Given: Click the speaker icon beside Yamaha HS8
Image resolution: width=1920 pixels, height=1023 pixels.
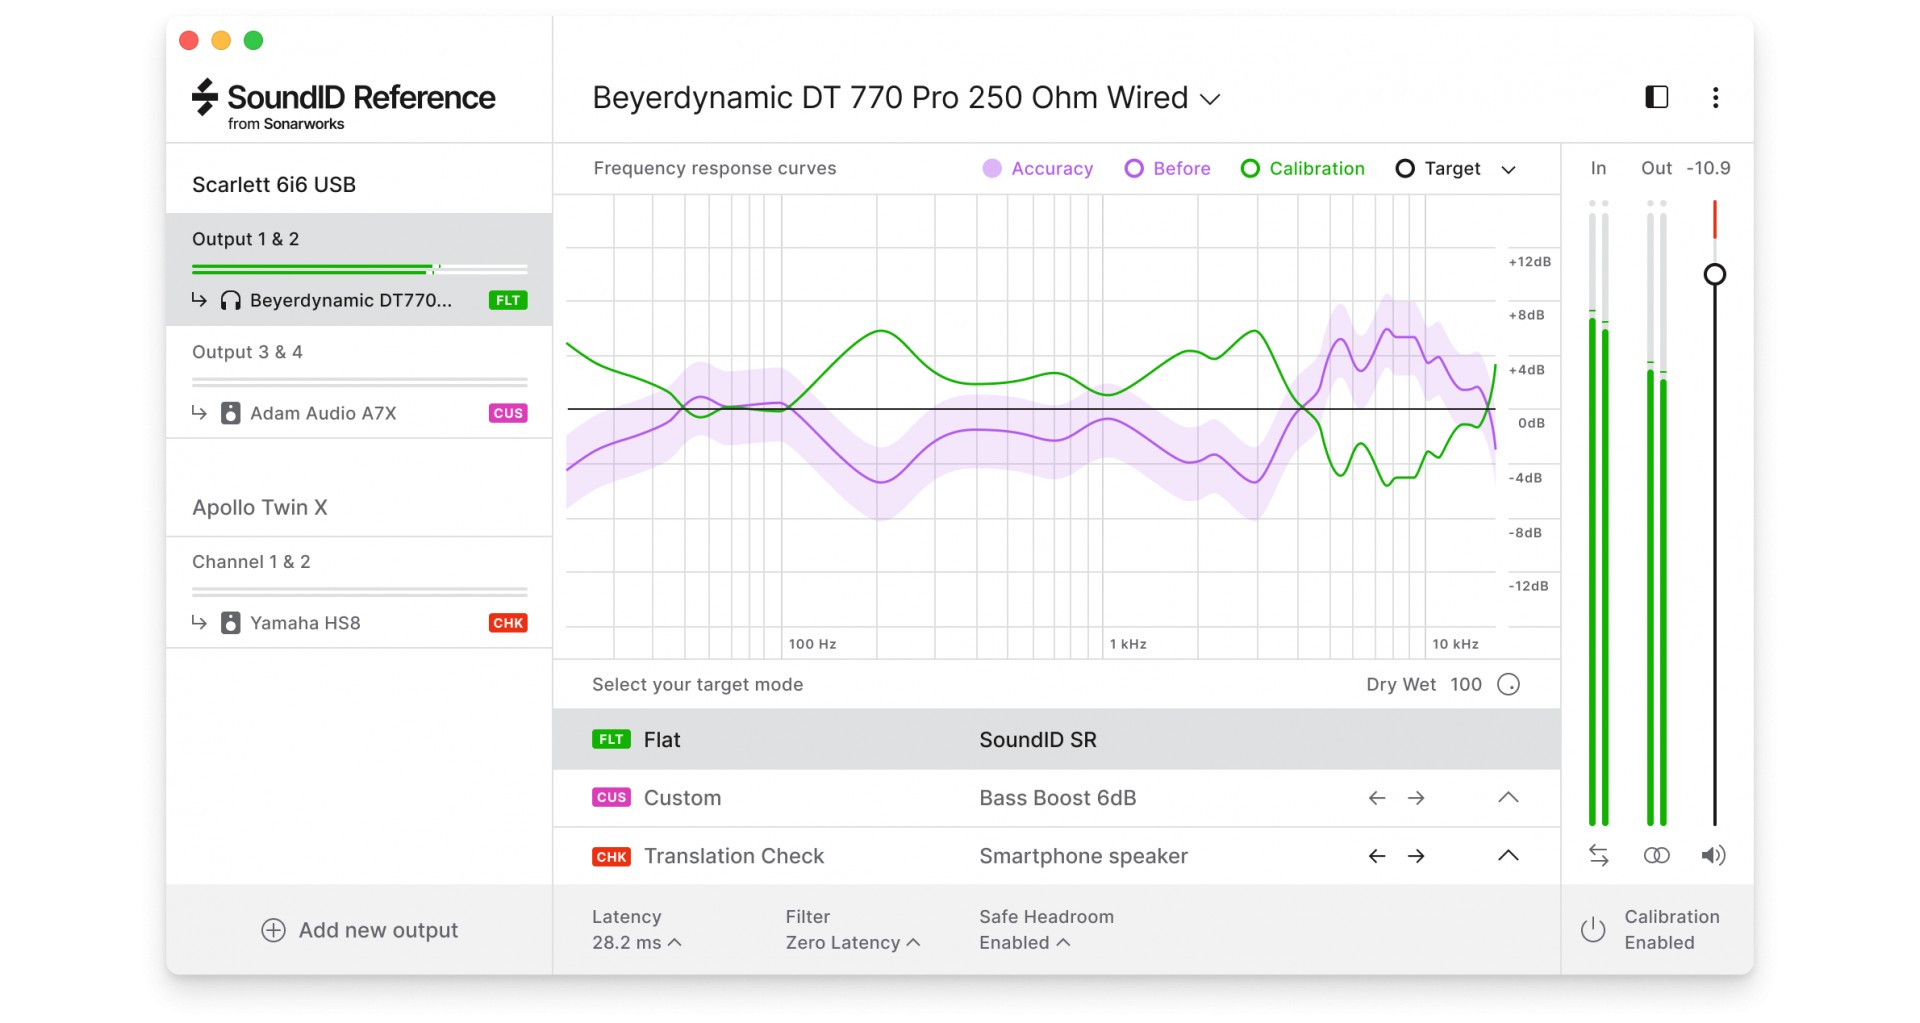Looking at the screenshot, I should click(x=230, y=623).
